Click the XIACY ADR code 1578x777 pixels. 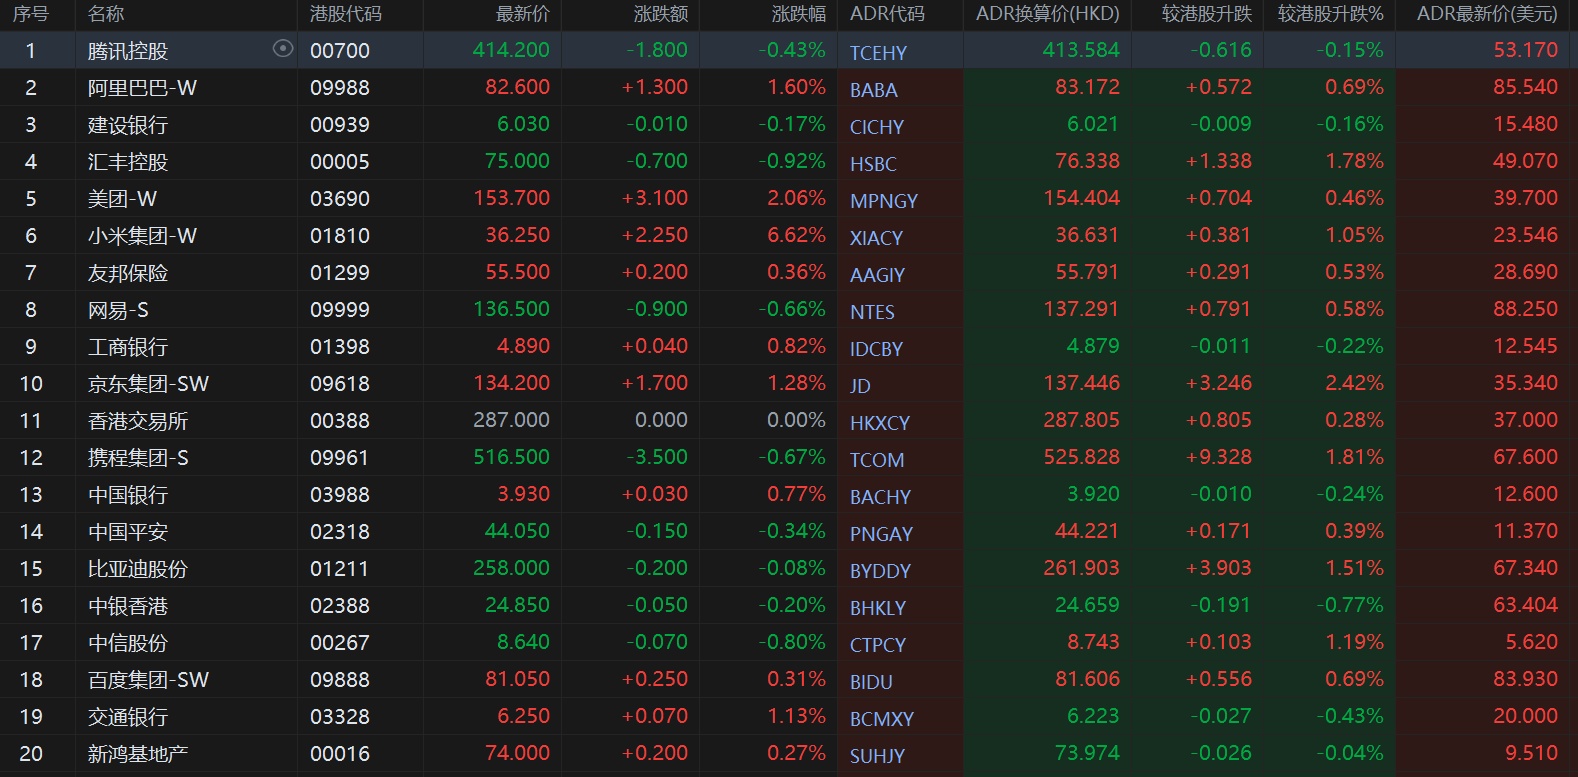876,238
